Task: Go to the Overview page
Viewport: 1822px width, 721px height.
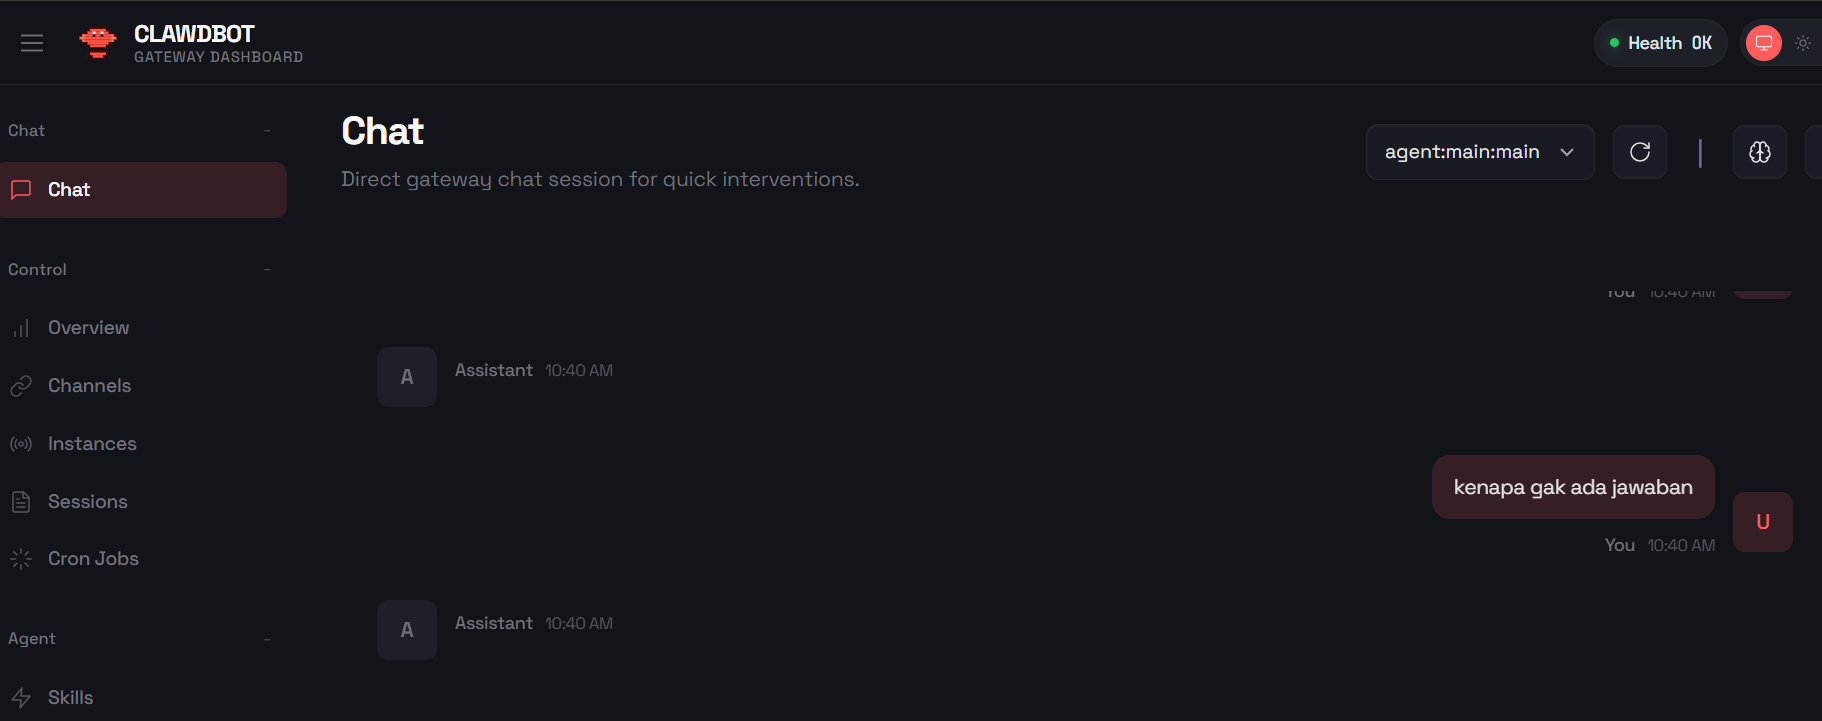Action: [x=88, y=328]
